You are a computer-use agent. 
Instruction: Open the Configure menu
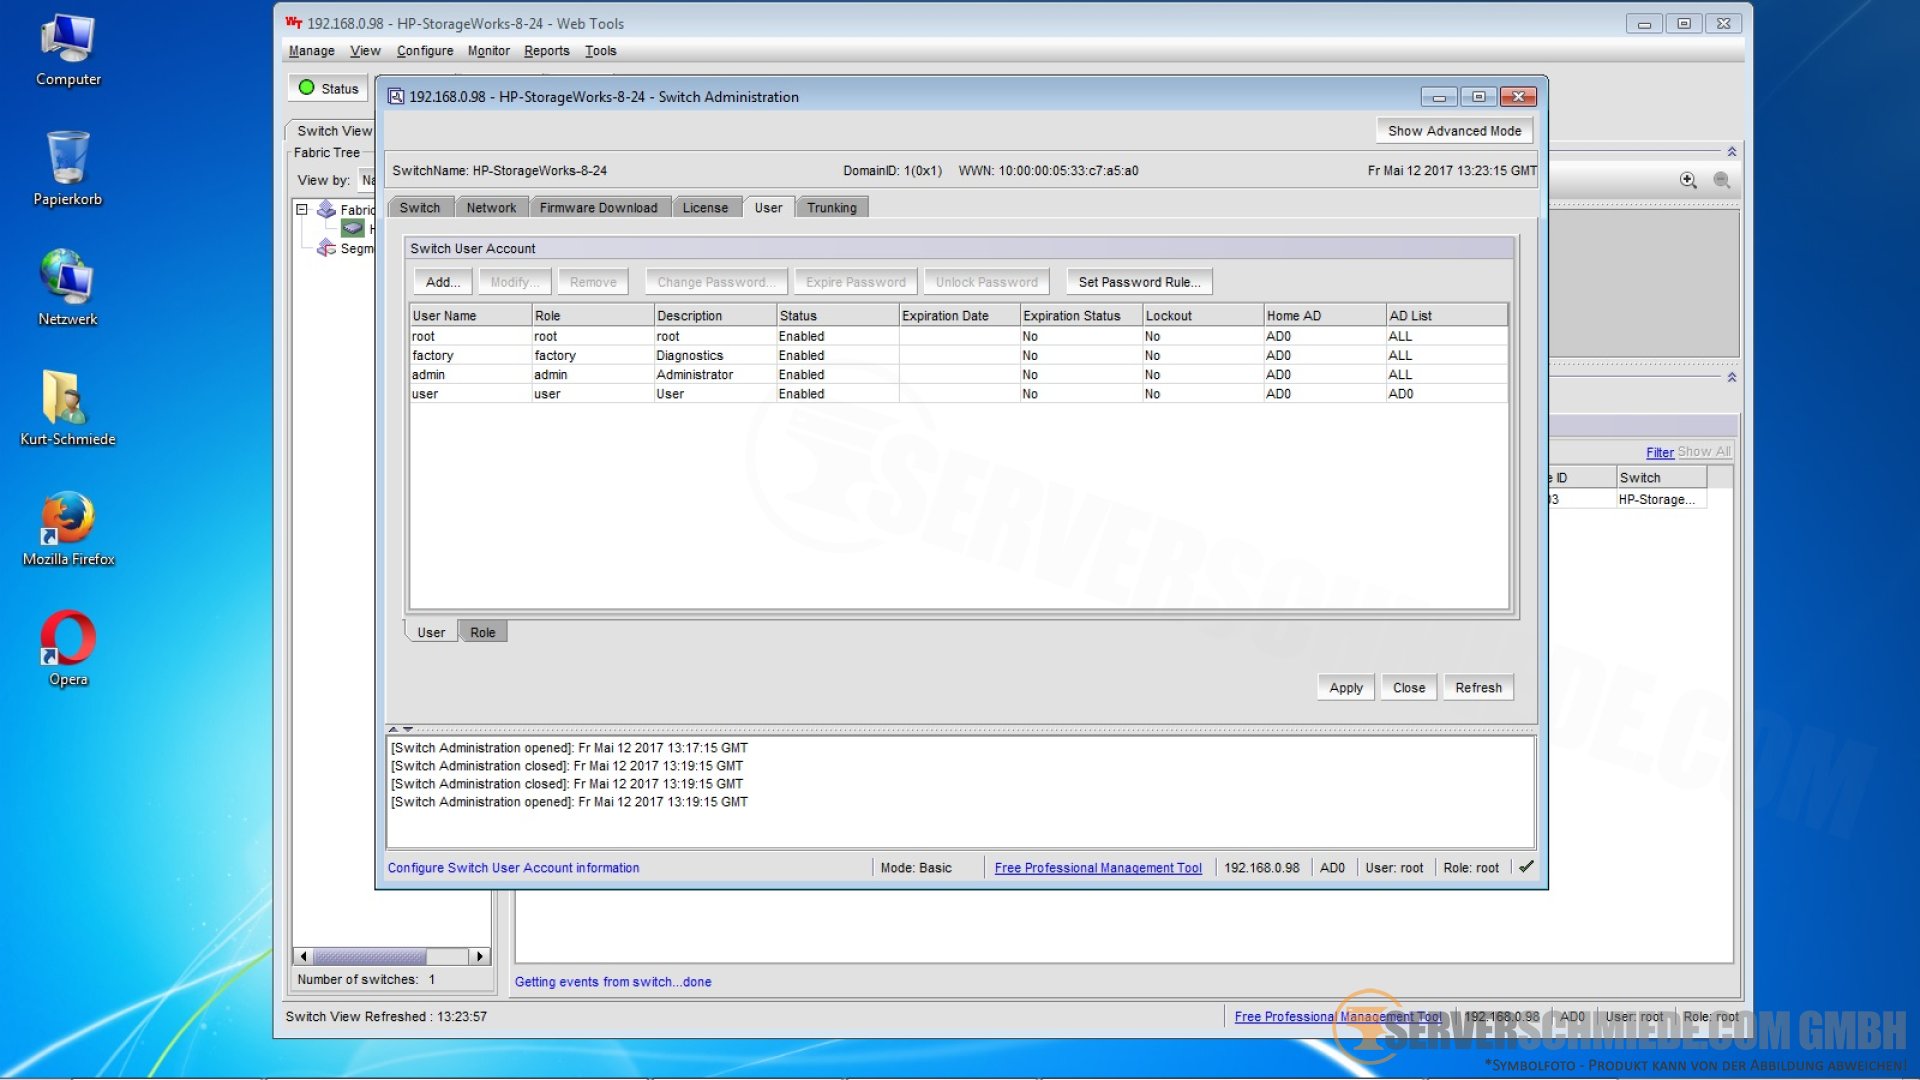coord(424,51)
